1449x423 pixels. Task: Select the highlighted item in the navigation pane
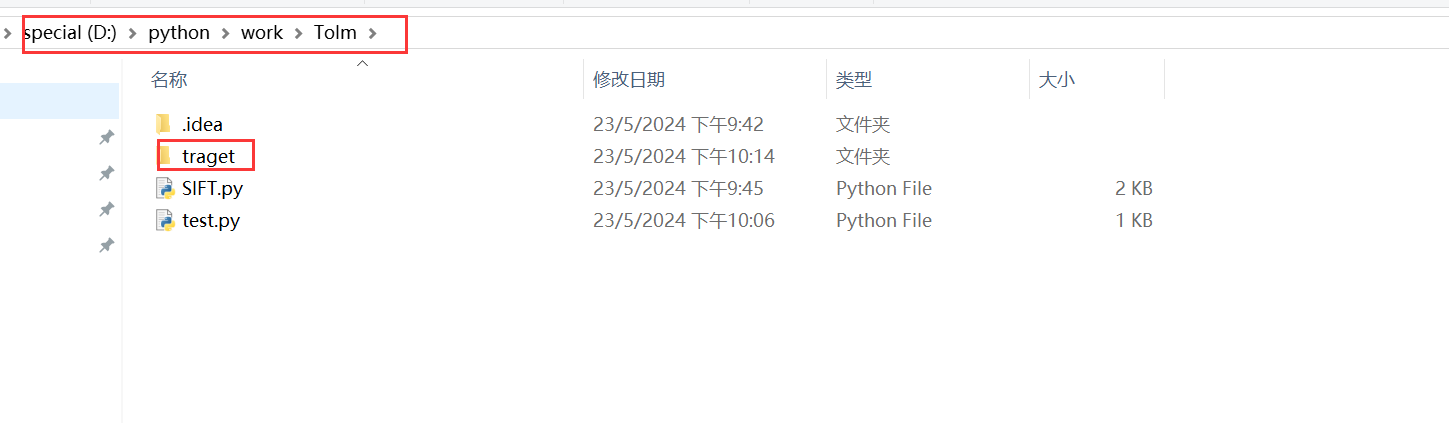59,101
